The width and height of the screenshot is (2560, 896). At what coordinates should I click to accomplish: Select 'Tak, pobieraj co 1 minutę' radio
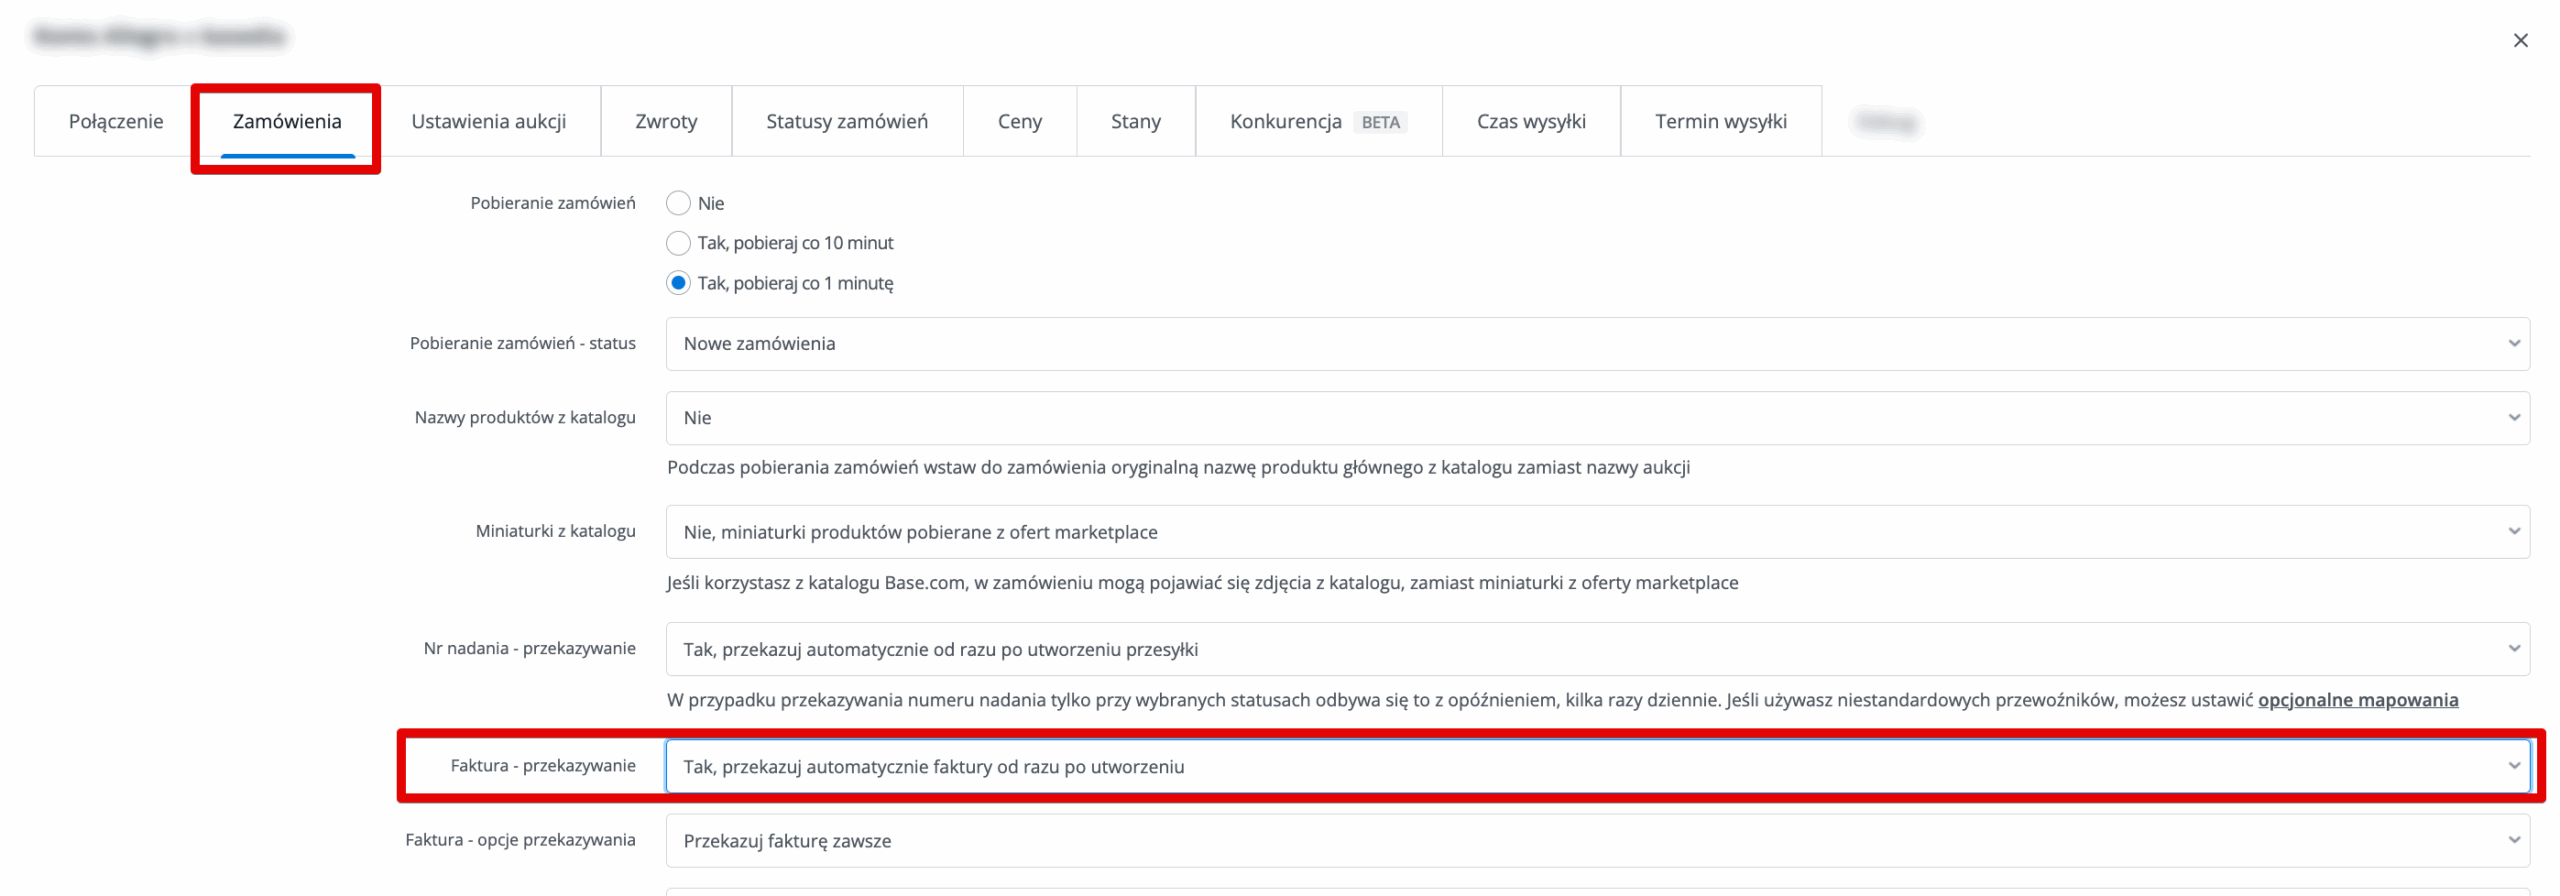[678, 283]
